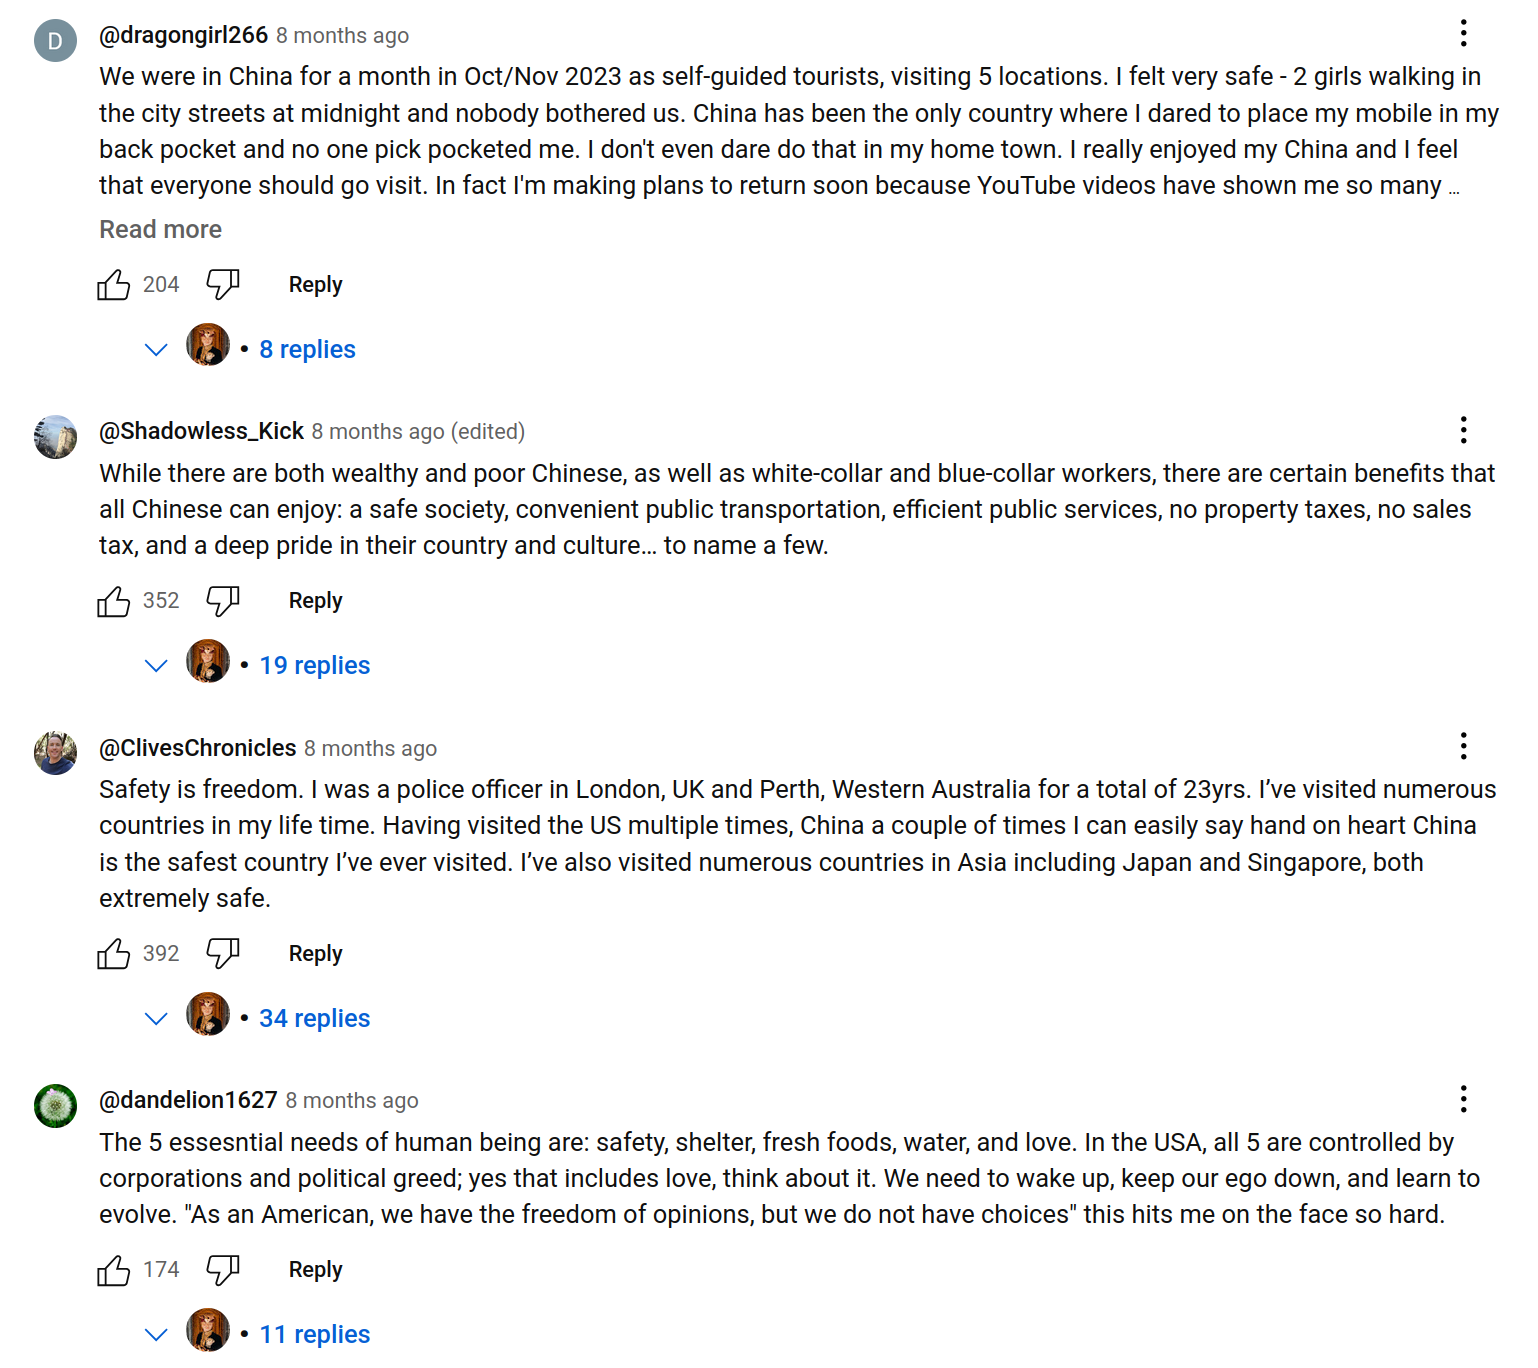Open @dandelion1627 channel via username
This screenshot has height=1368, width=1538.
pyautogui.click(x=188, y=1100)
